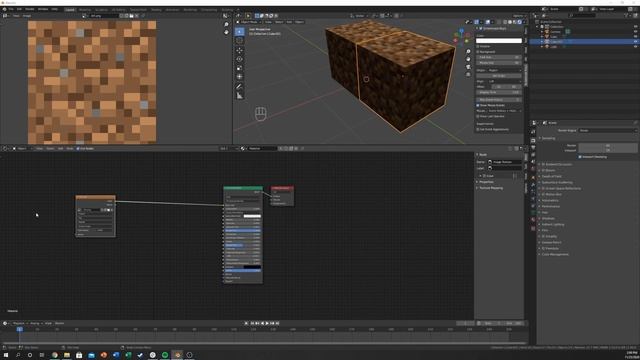Switch to the Scripting workspace tab
Viewport: 640px width, 360px height.
[227, 9]
